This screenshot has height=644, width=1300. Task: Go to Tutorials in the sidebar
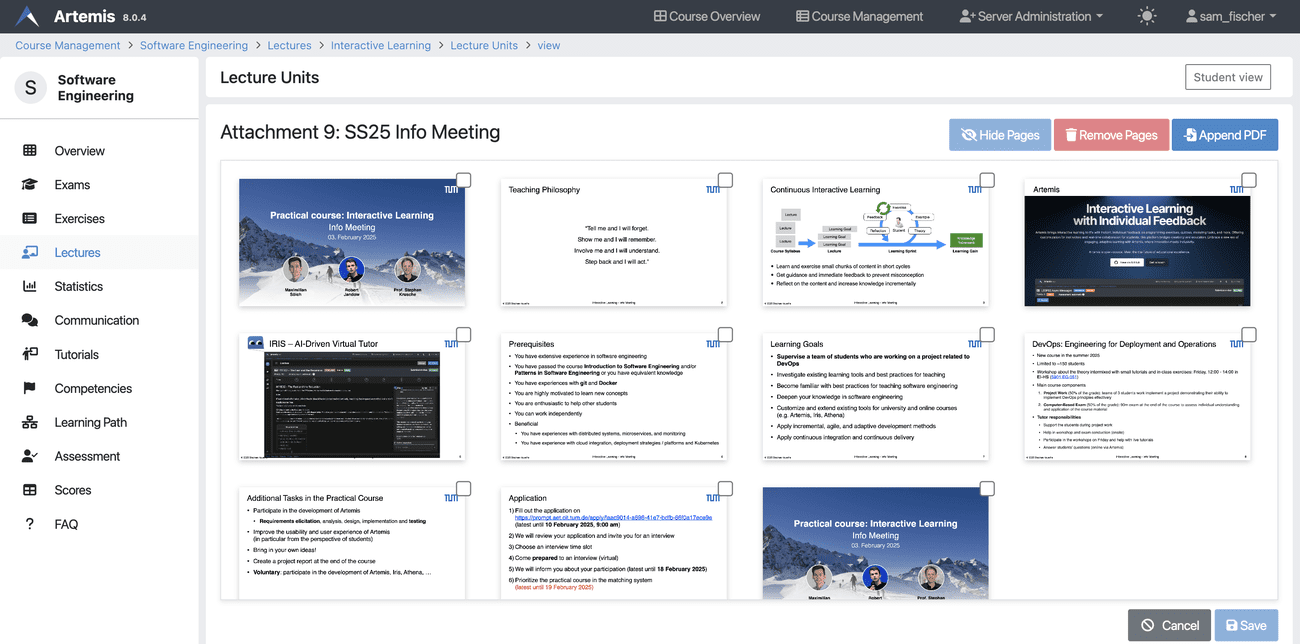click(x=77, y=355)
